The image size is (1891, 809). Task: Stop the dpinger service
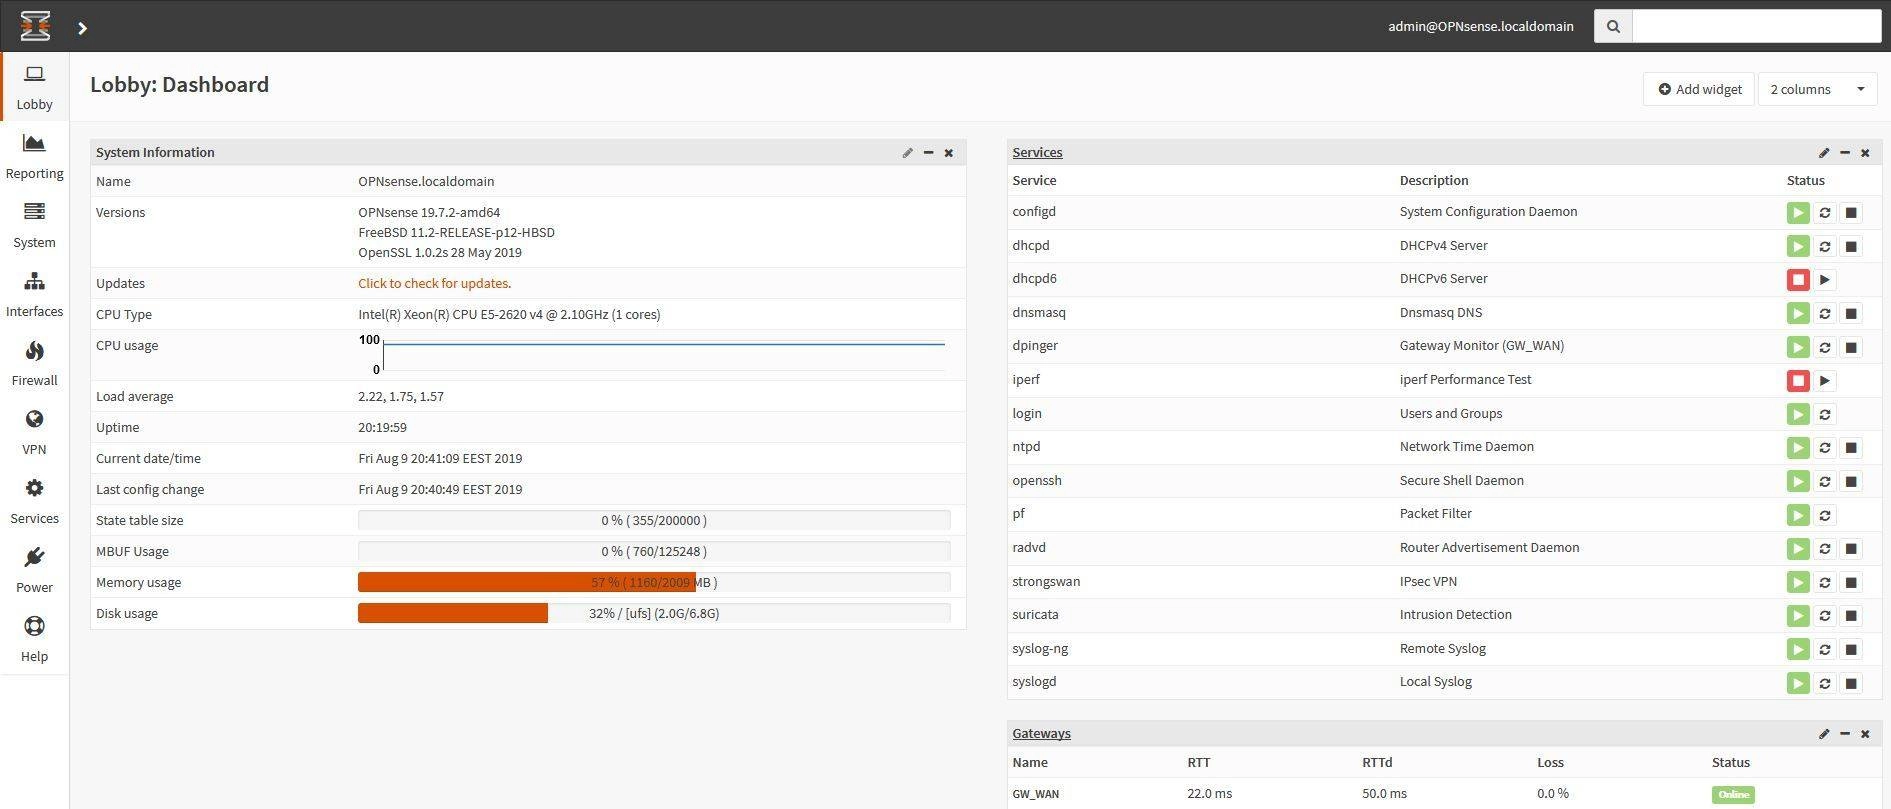1851,347
